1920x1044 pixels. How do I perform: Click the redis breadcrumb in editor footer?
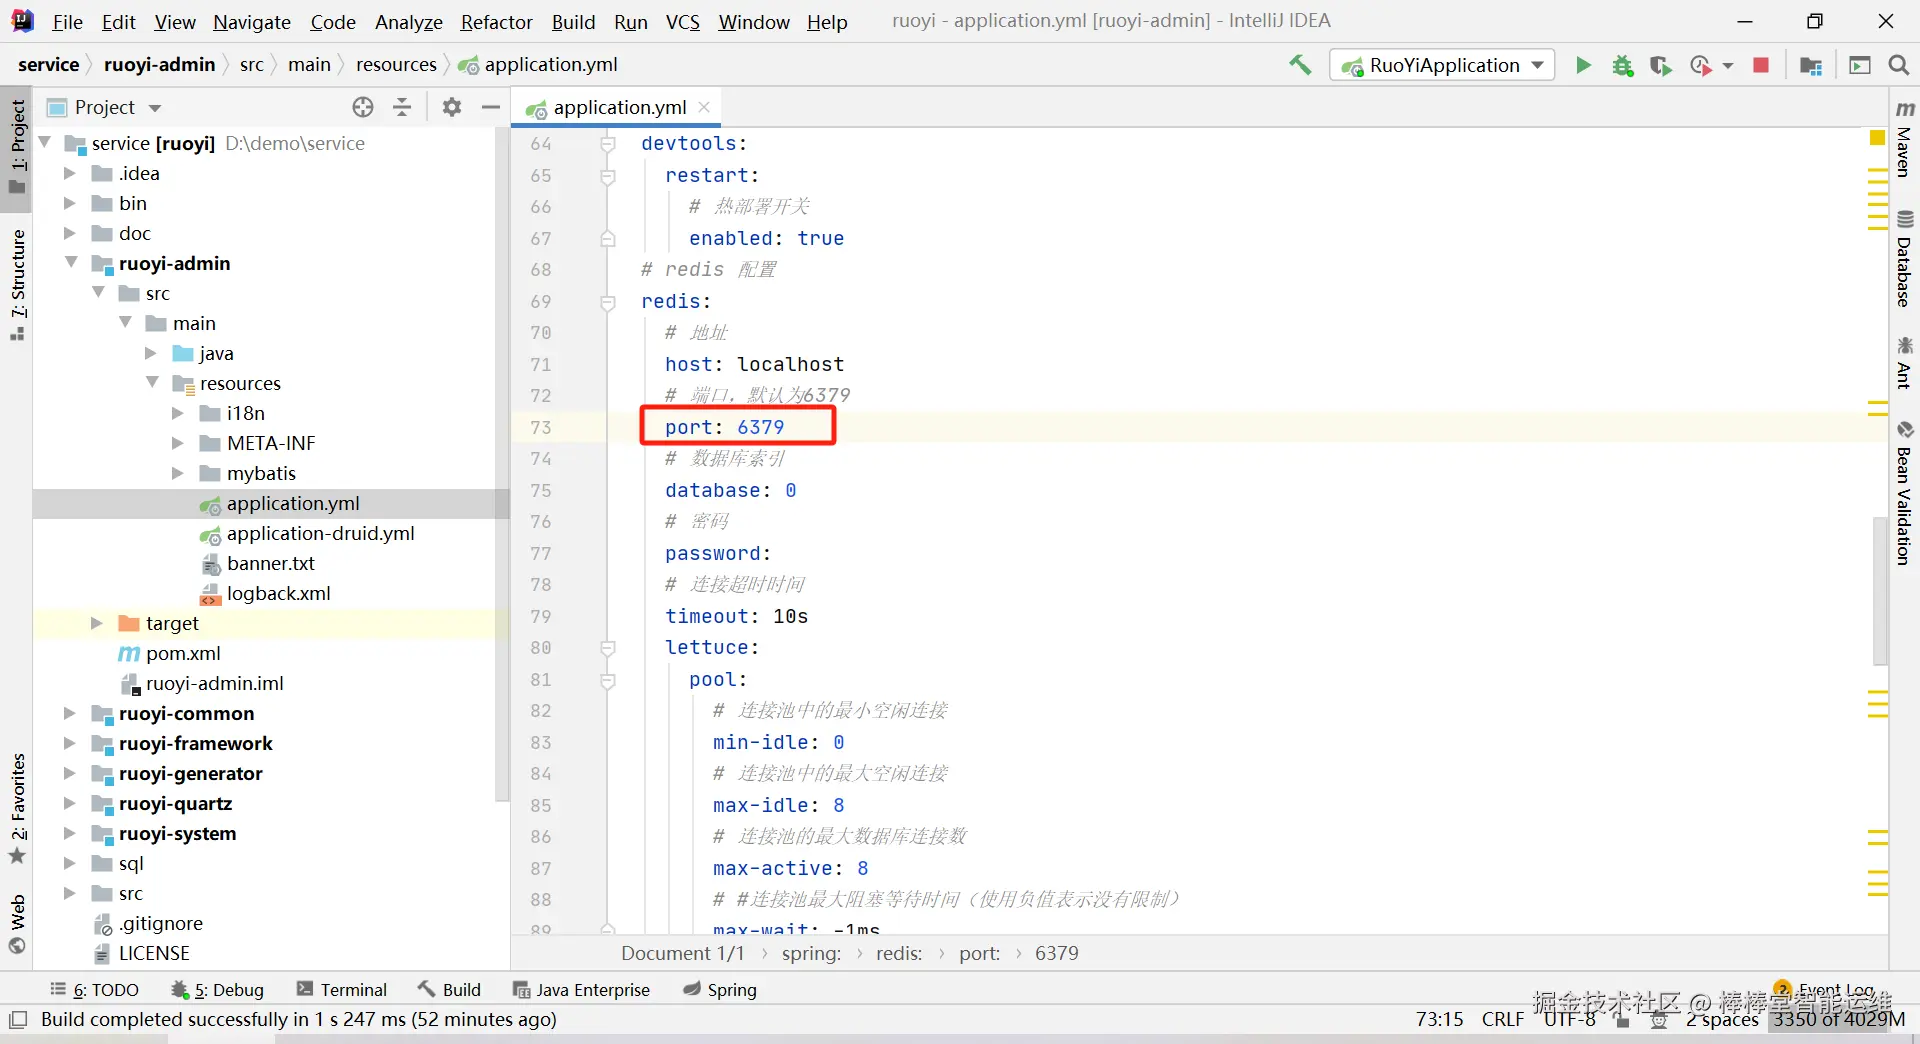pyautogui.click(x=899, y=953)
